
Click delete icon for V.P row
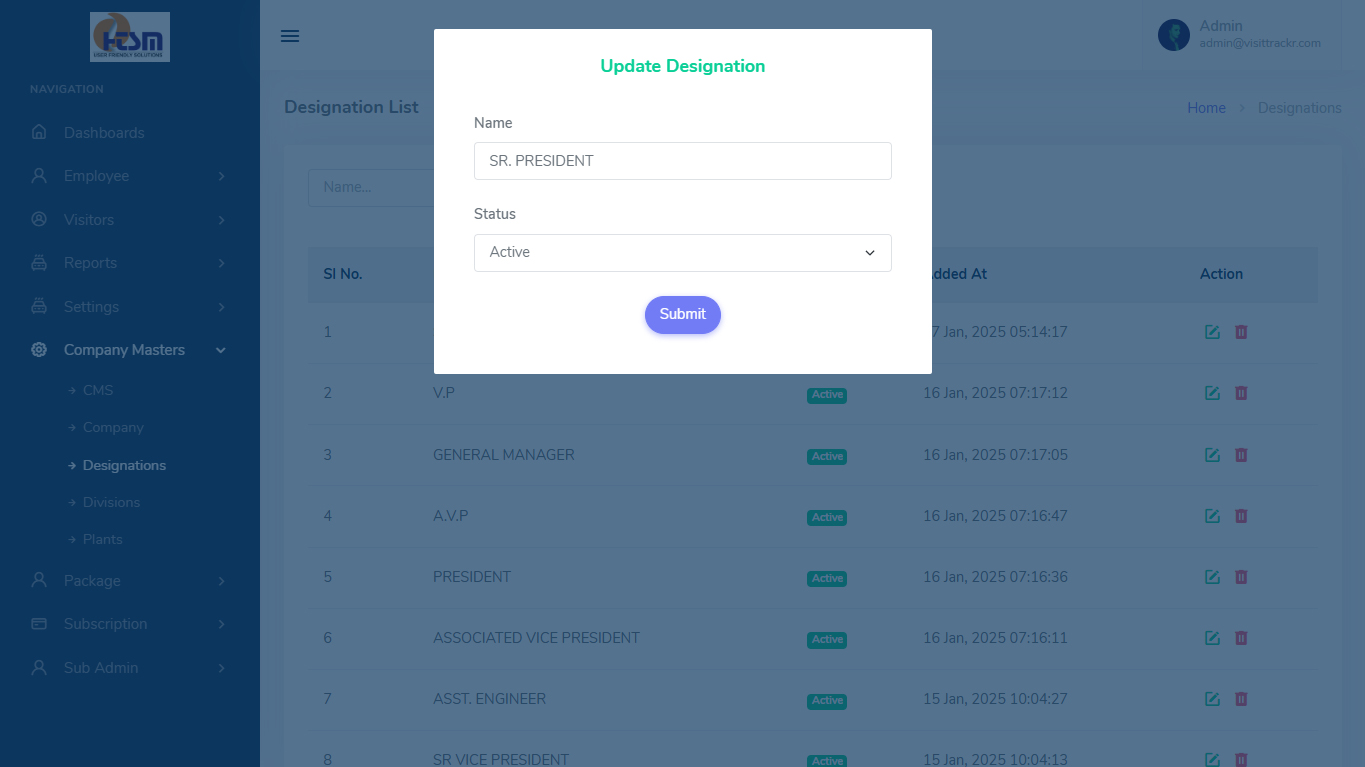coord(1241,393)
